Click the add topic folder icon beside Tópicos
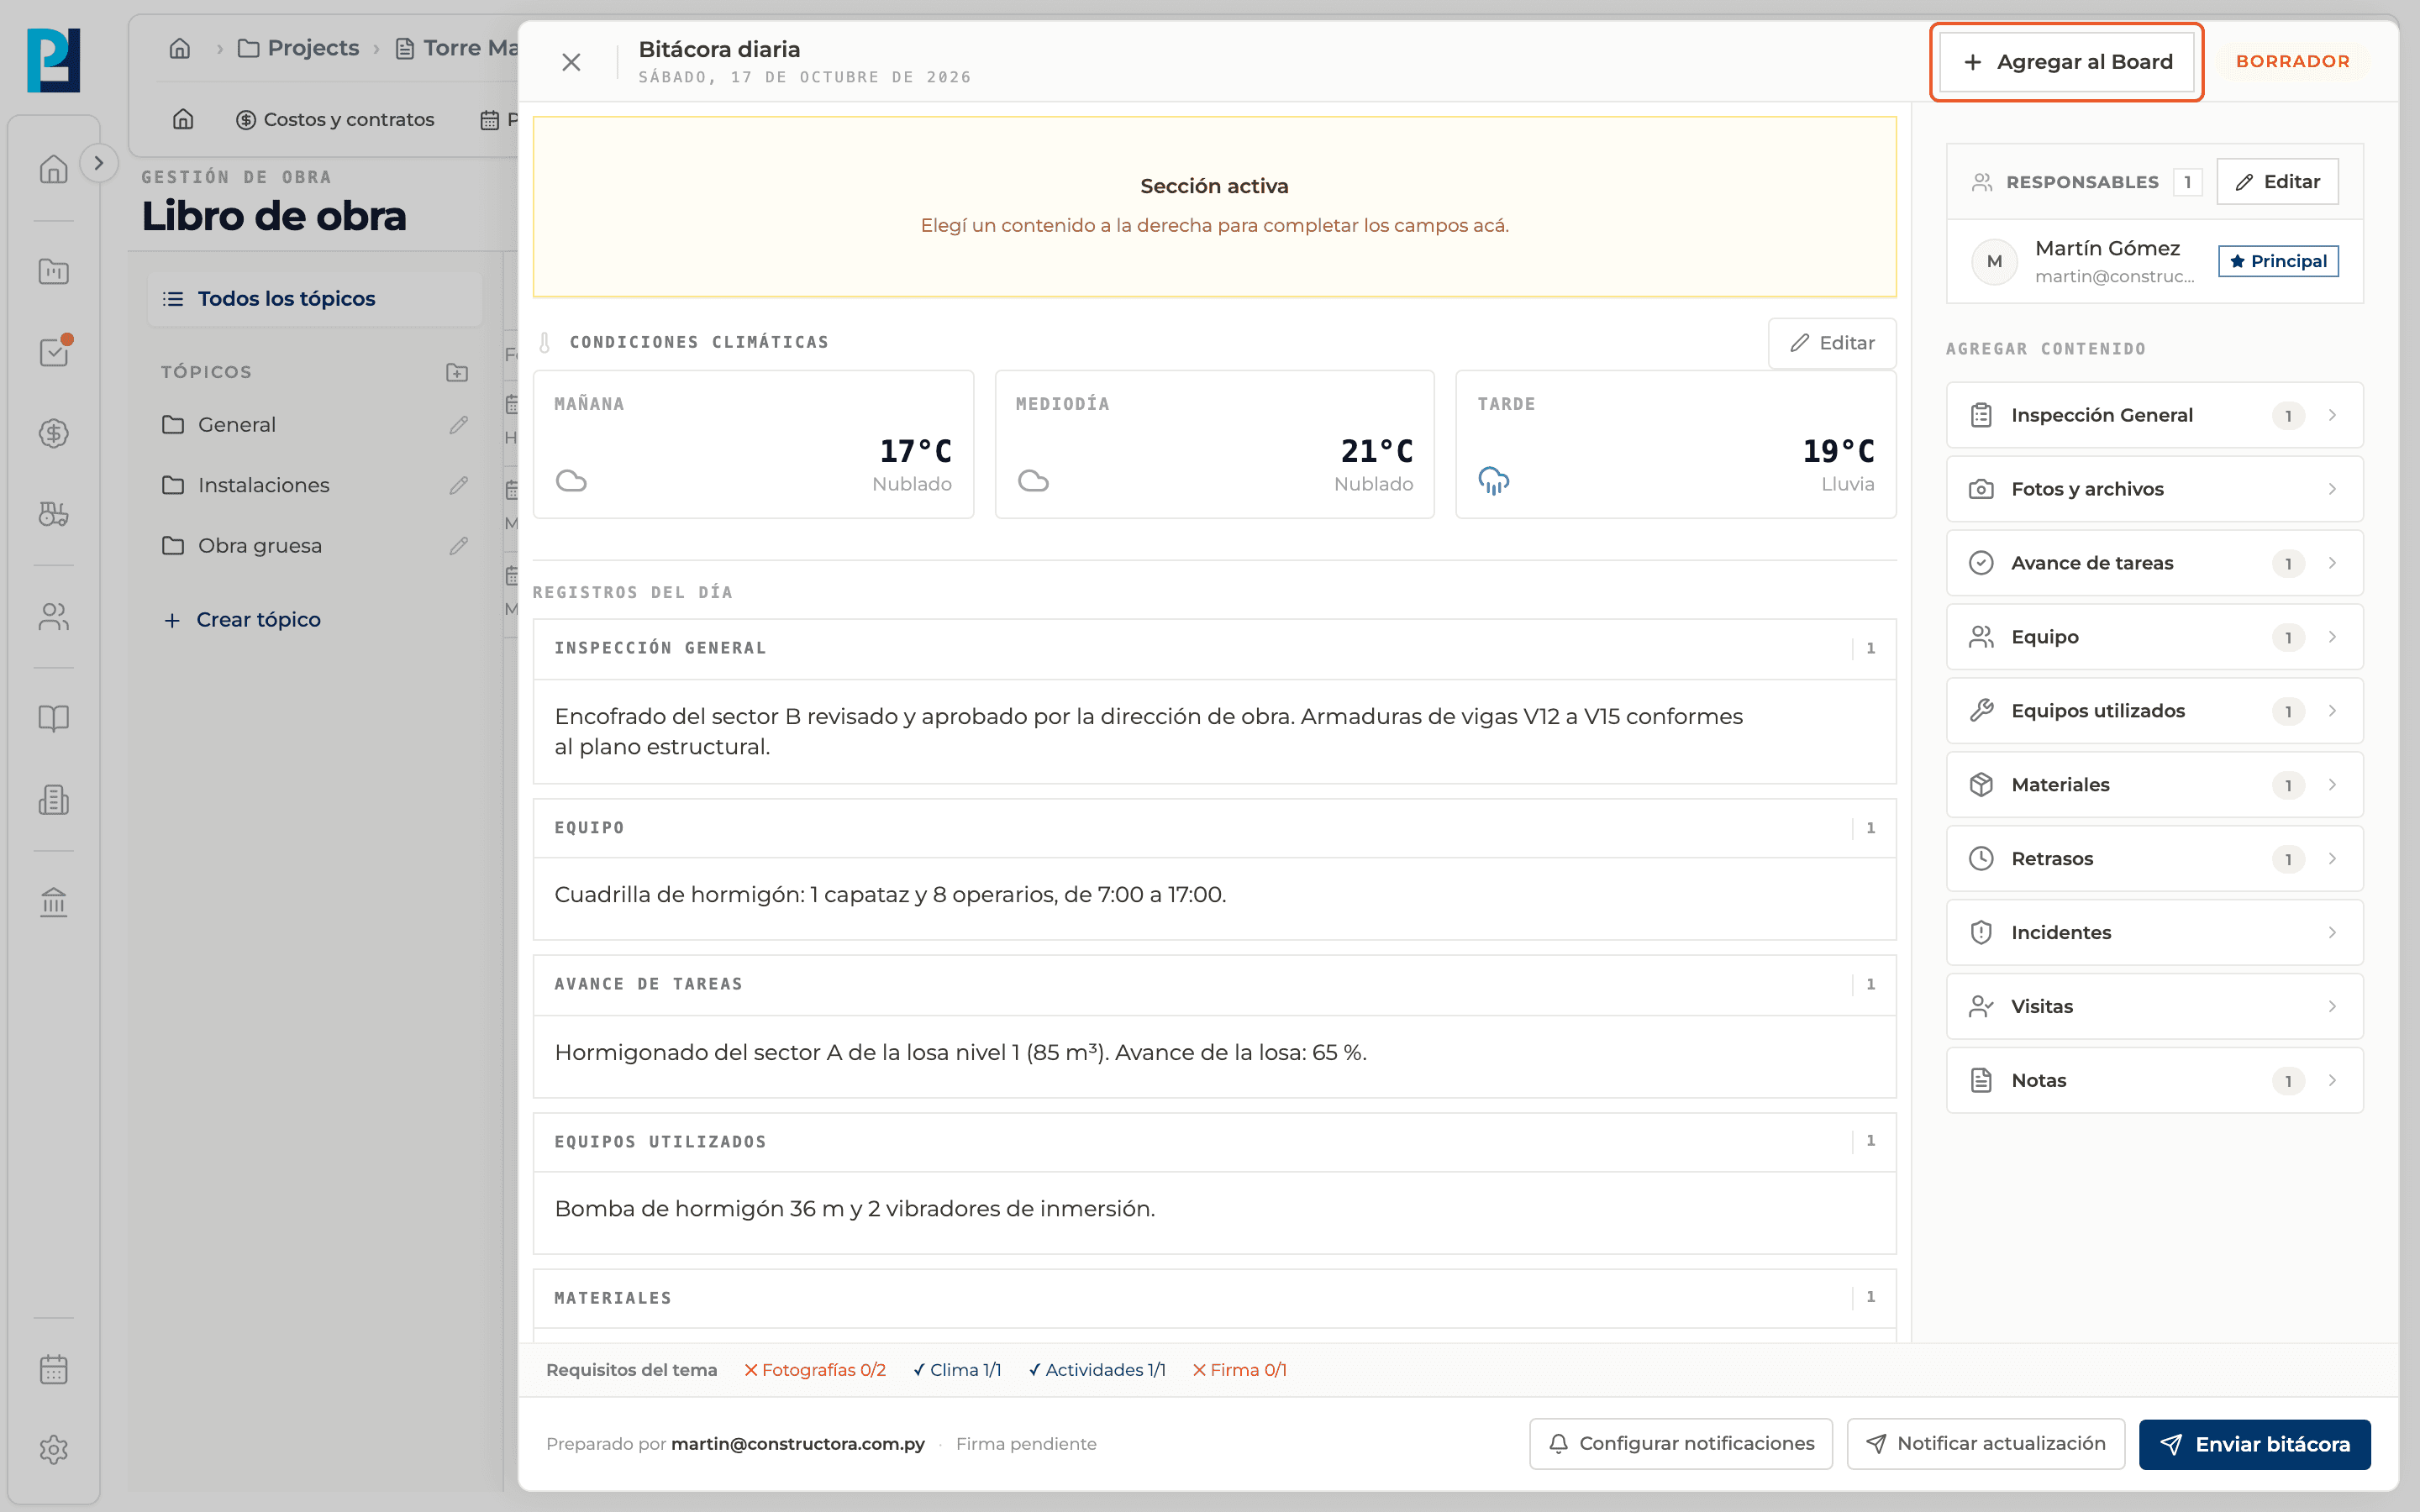The height and width of the screenshot is (1512, 2420). (457, 372)
